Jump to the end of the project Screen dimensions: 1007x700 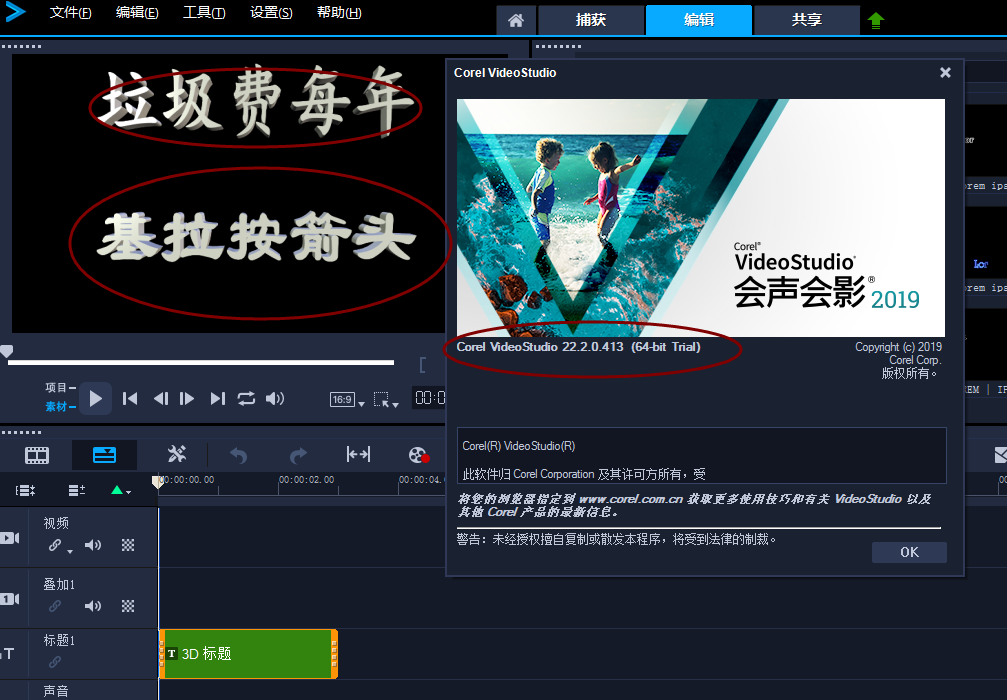coord(218,399)
